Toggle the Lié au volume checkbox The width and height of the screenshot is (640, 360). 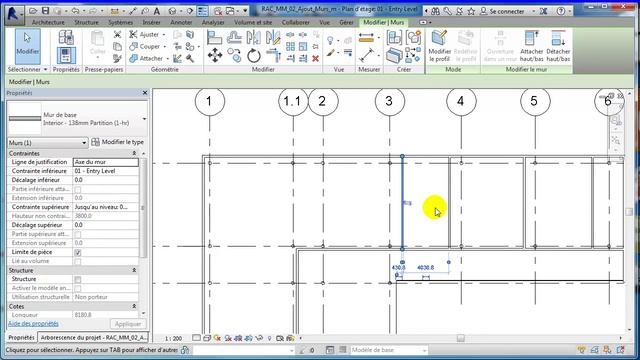[78, 261]
